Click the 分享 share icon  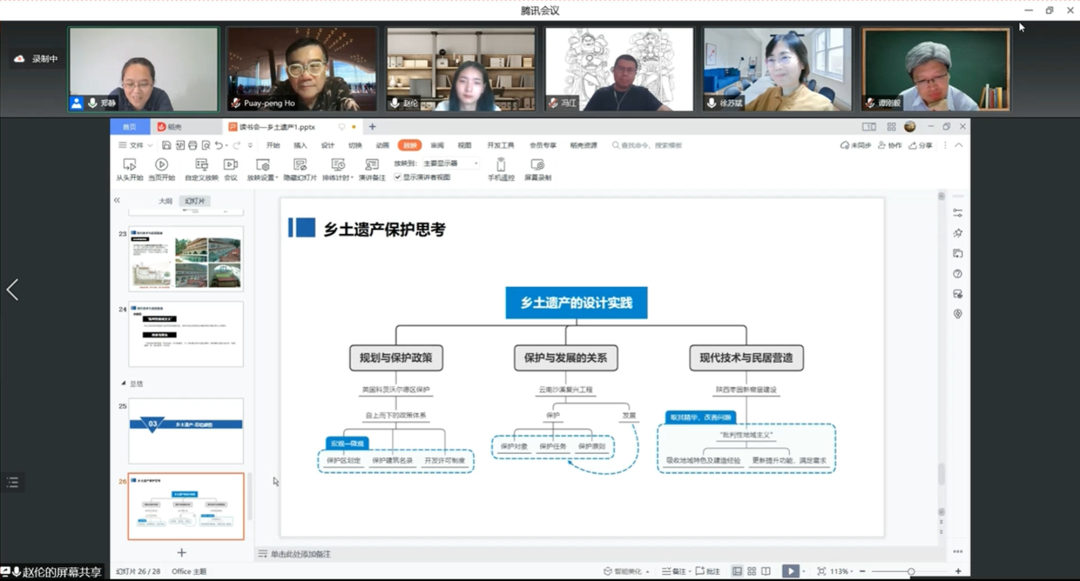click(x=920, y=145)
